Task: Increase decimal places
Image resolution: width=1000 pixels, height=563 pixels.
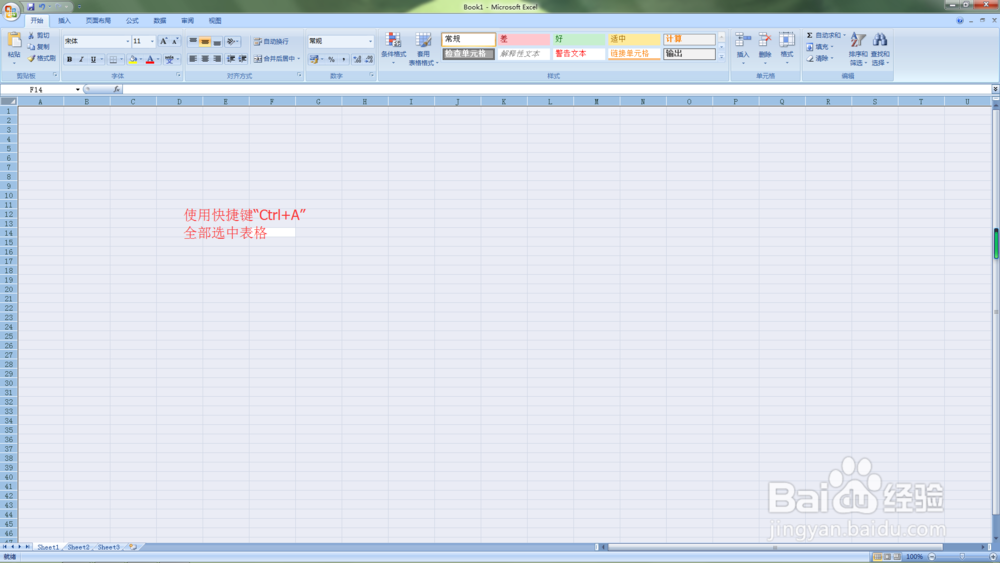Action: click(357, 59)
